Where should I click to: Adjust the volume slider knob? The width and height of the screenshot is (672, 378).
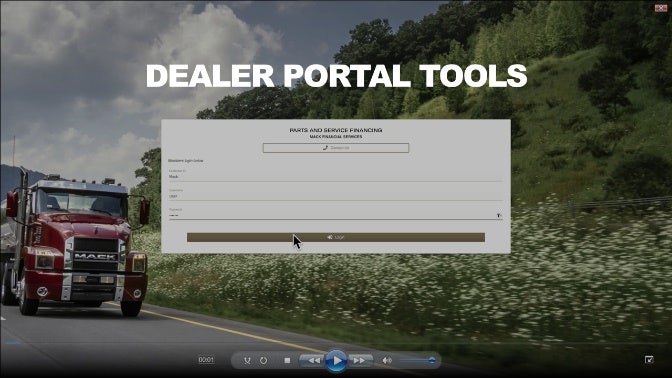(432, 360)
